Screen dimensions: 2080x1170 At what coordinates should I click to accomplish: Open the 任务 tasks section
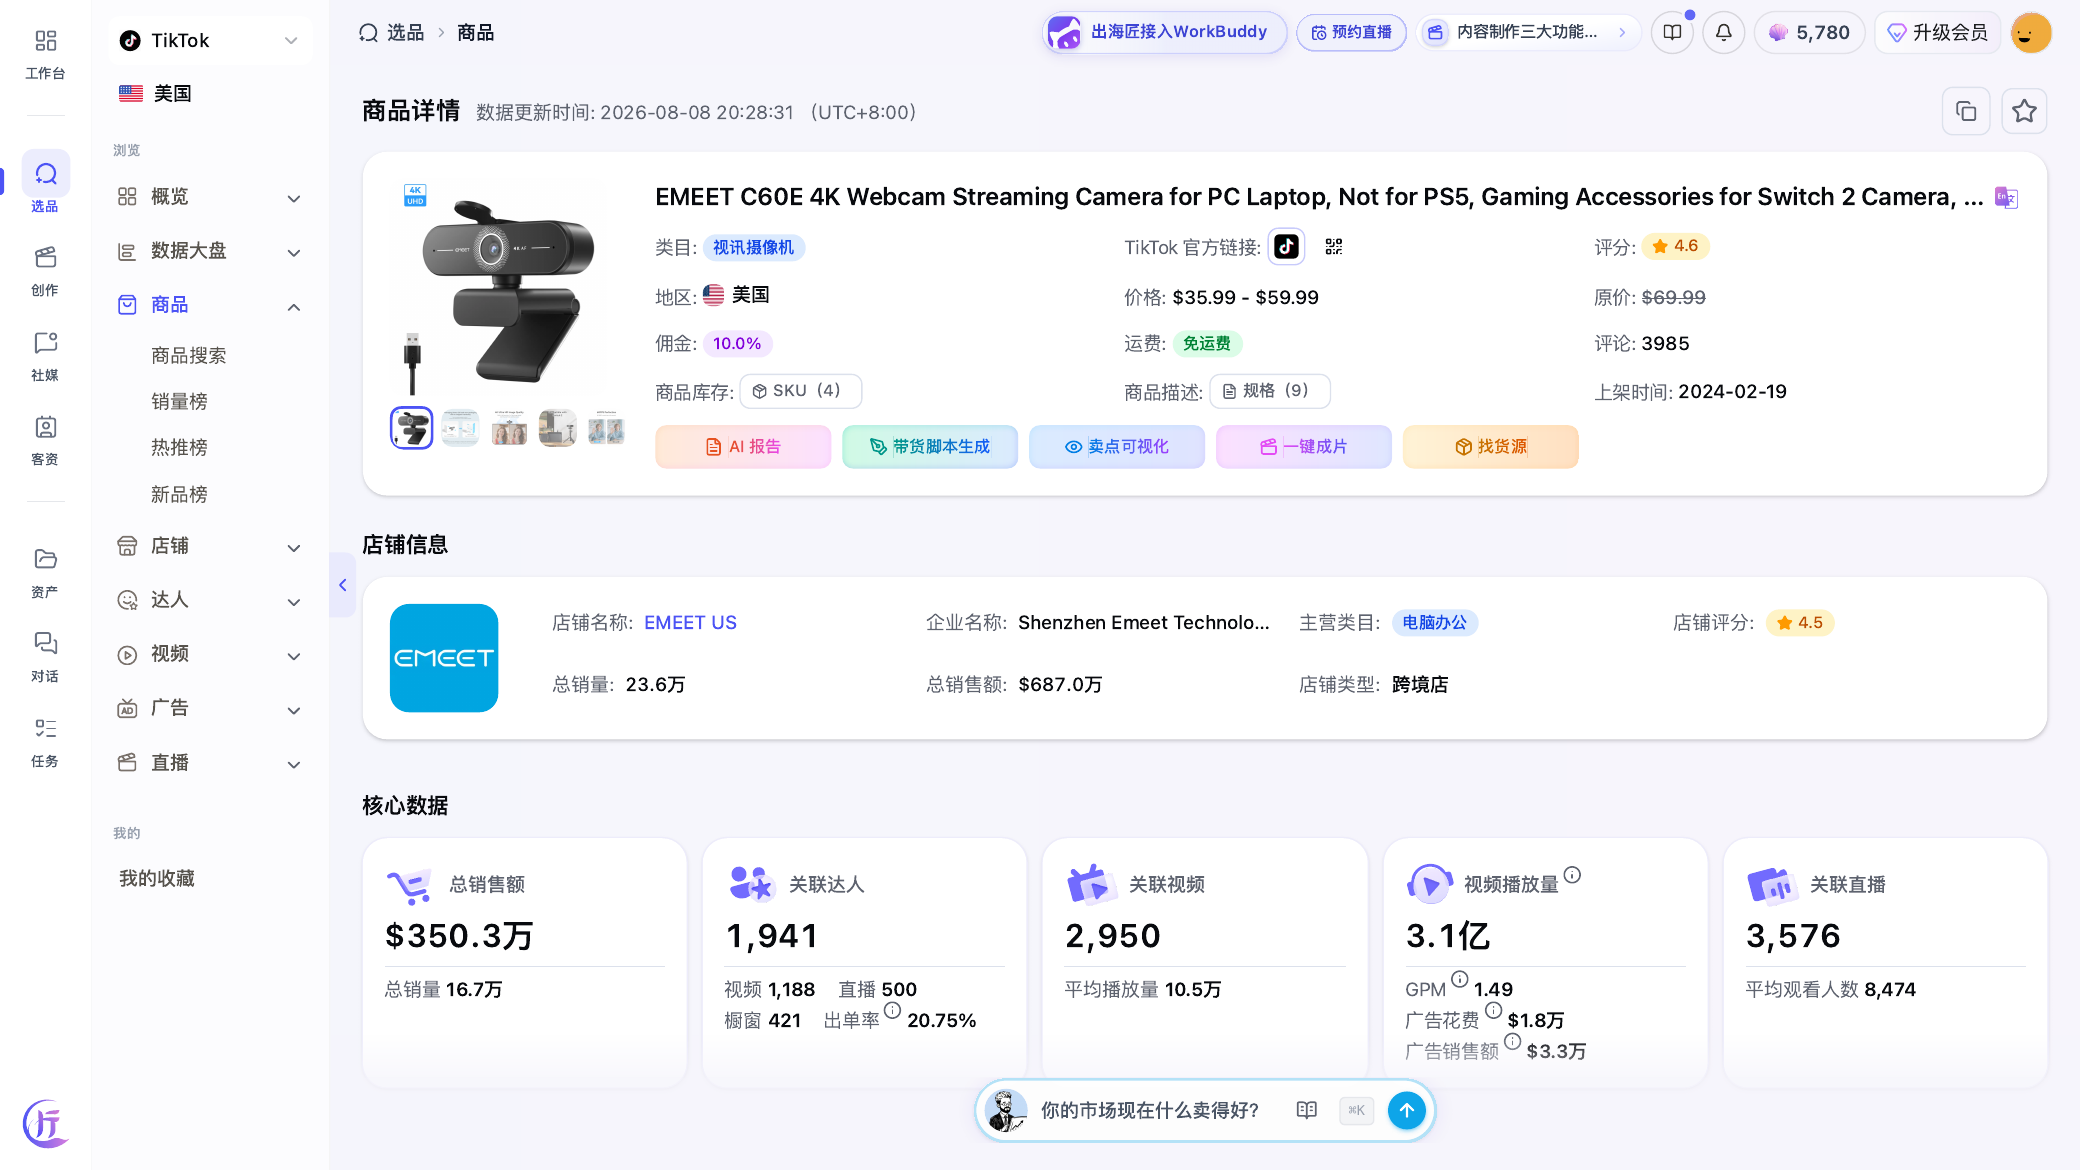click(x=45, y=742)
